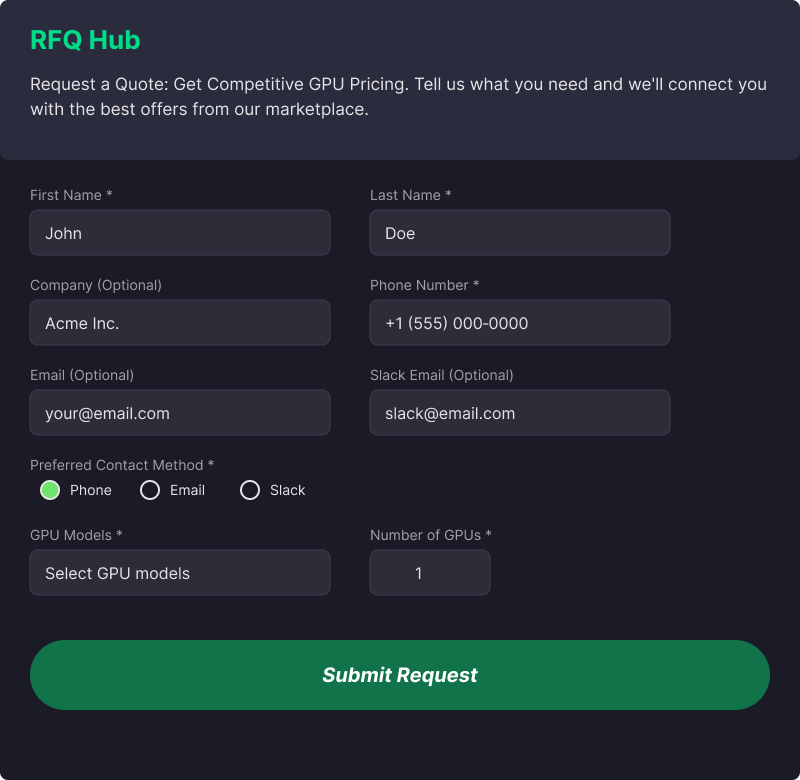Screen dimensions: 800x780
Task: Click the RFQ Hub heading
Action: [x=85, y=40]
